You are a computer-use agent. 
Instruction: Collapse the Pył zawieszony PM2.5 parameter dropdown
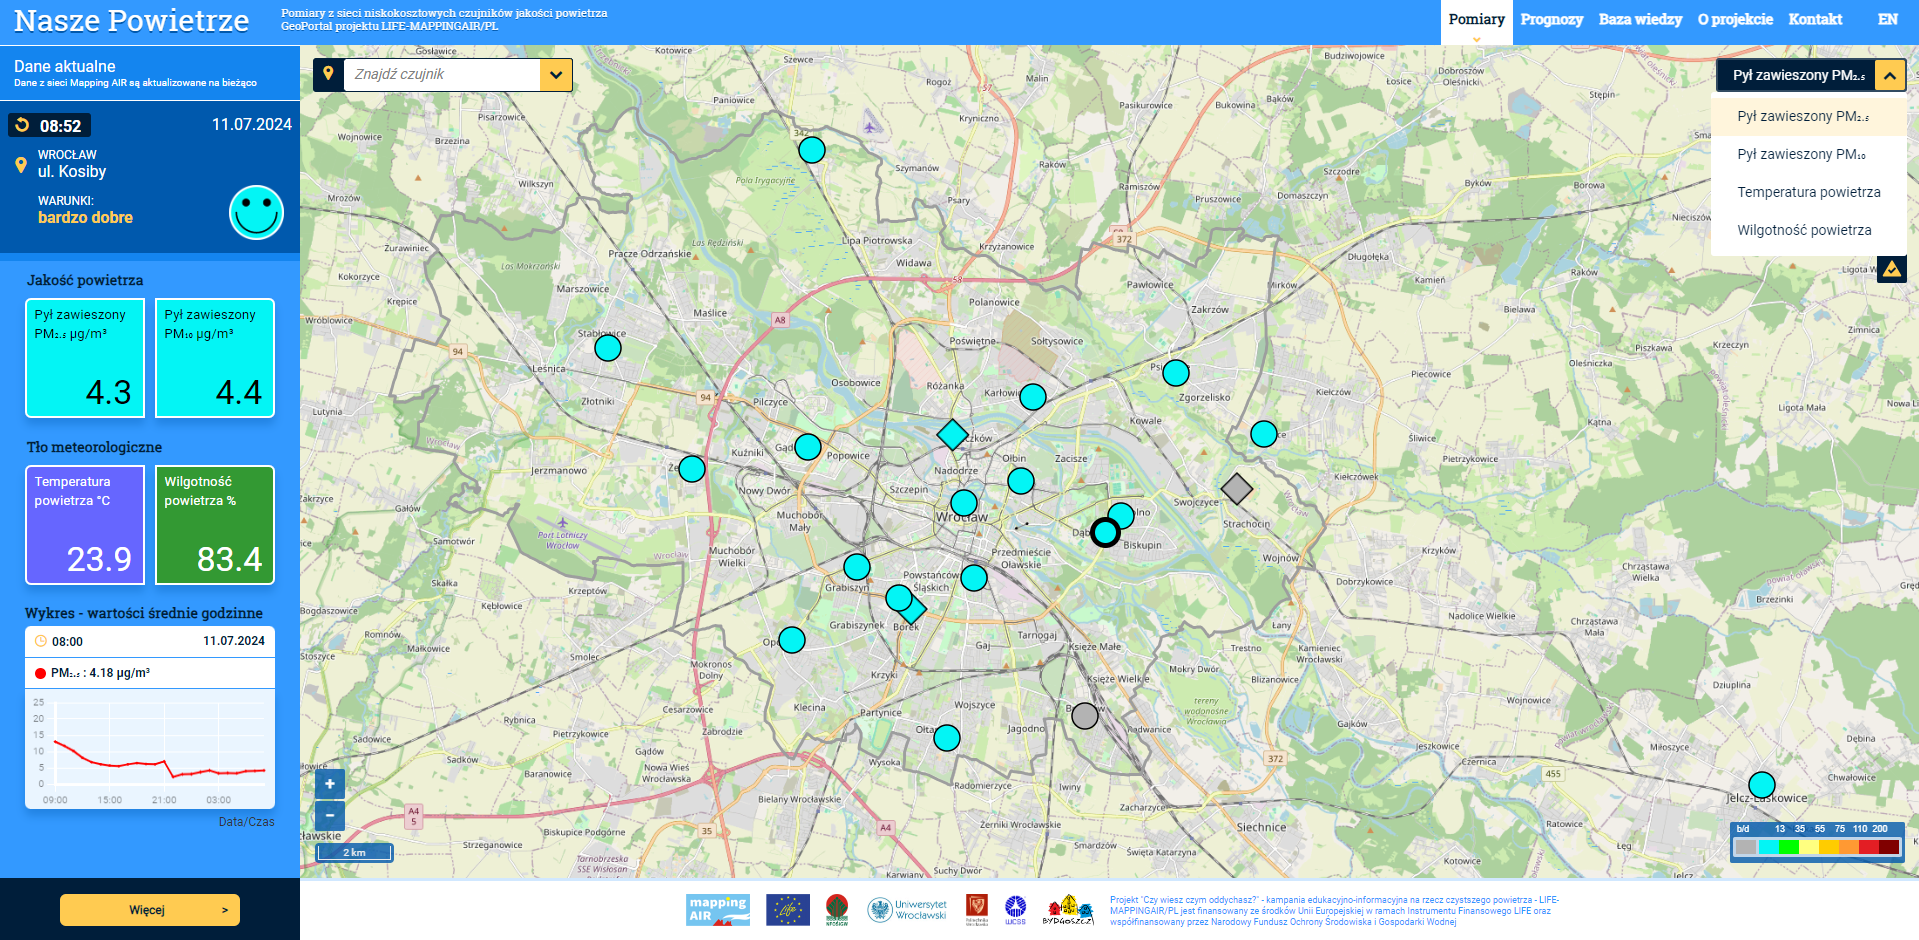coord(1890,75)
